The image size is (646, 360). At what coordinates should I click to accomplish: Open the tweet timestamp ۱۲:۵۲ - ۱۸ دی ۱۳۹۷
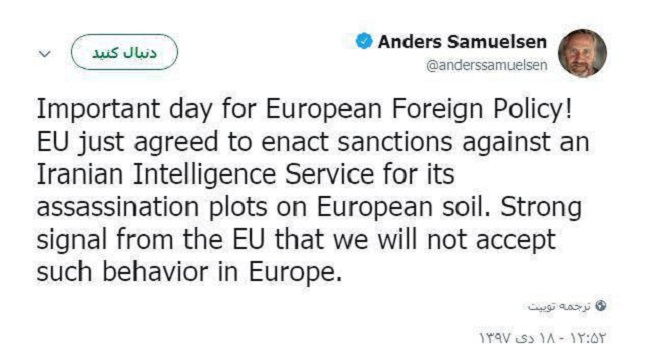pyautogui.click(x=543, y=338)
